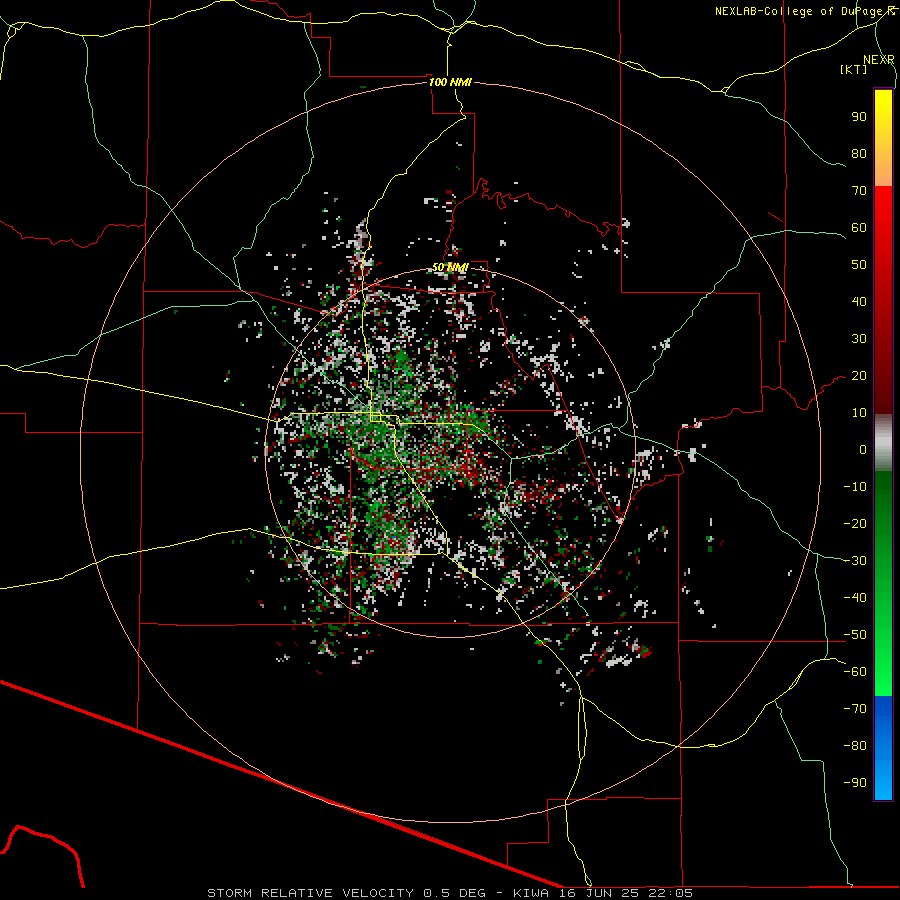Screen dimensions: 900x900
Task: Select the 40 value on velocity scale
Action: click(859, 301)
